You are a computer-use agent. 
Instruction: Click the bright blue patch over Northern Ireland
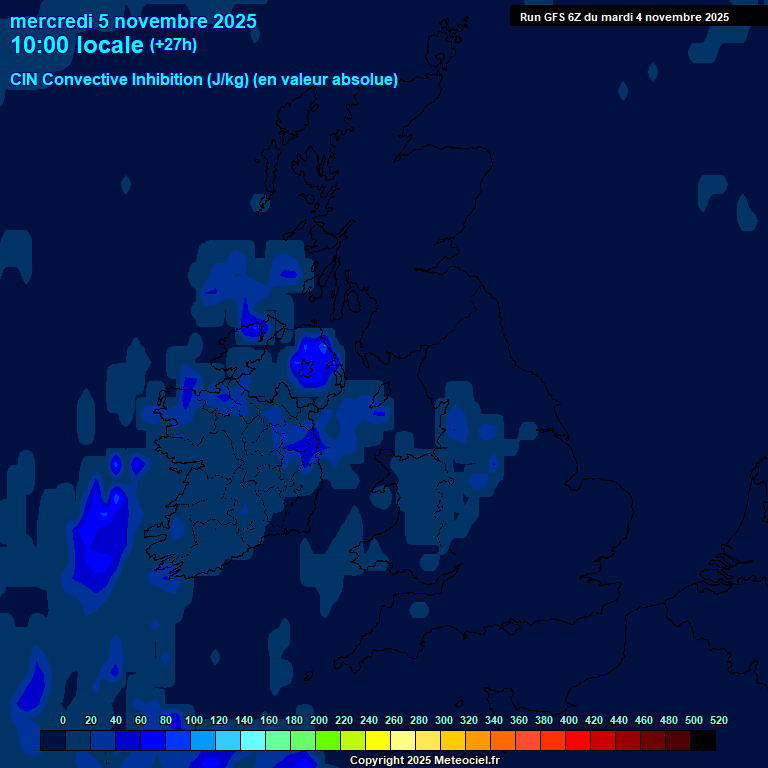312,359
